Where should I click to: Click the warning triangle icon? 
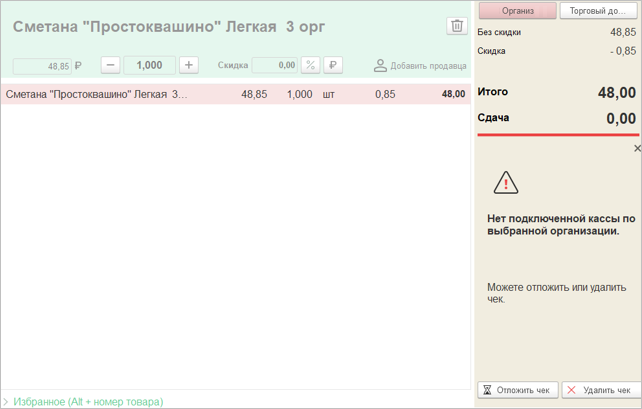click(506, 183)
